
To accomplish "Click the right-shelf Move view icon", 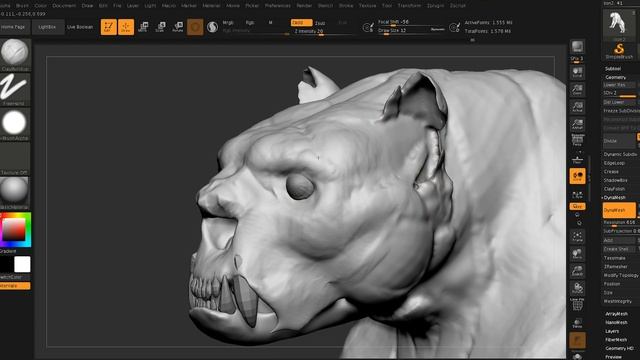I will (577, 254).
